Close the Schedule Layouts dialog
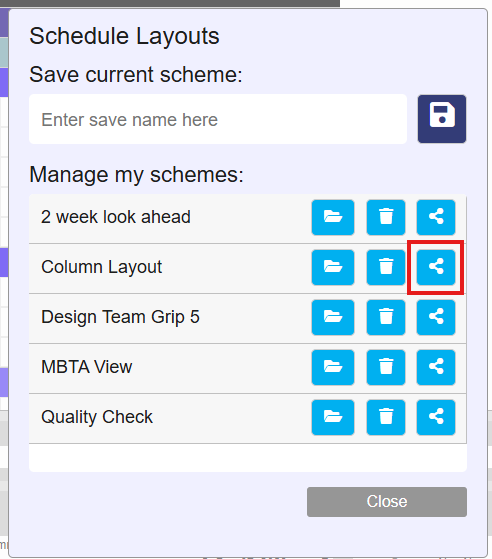 pyautogui.click(x=387, y=502)
